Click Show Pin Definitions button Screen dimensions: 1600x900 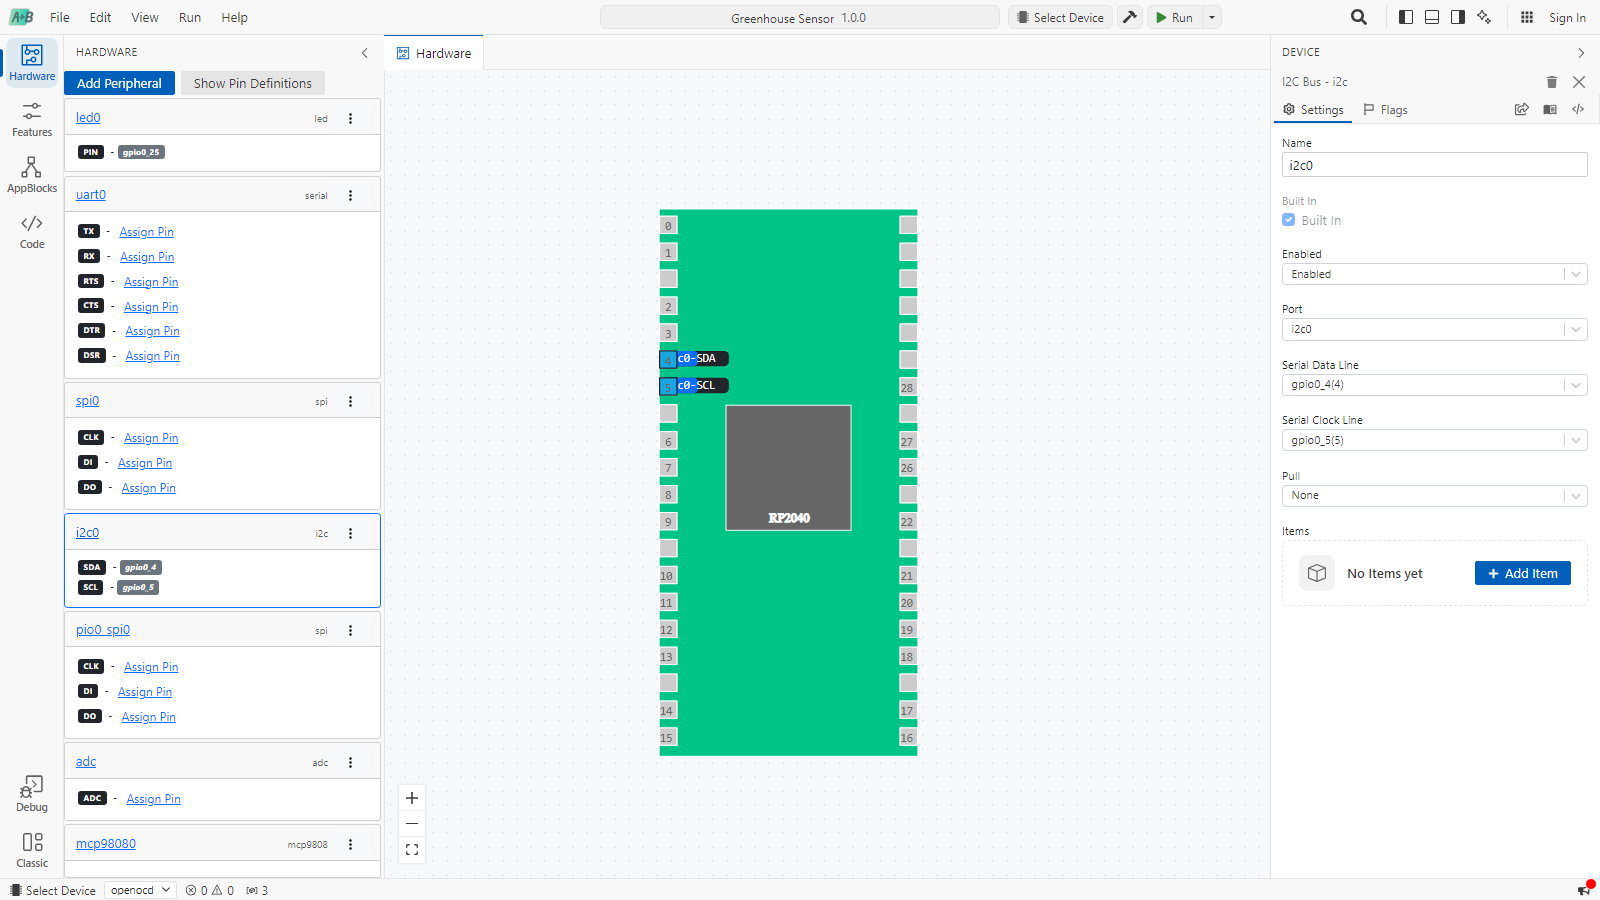coord(253,83)
